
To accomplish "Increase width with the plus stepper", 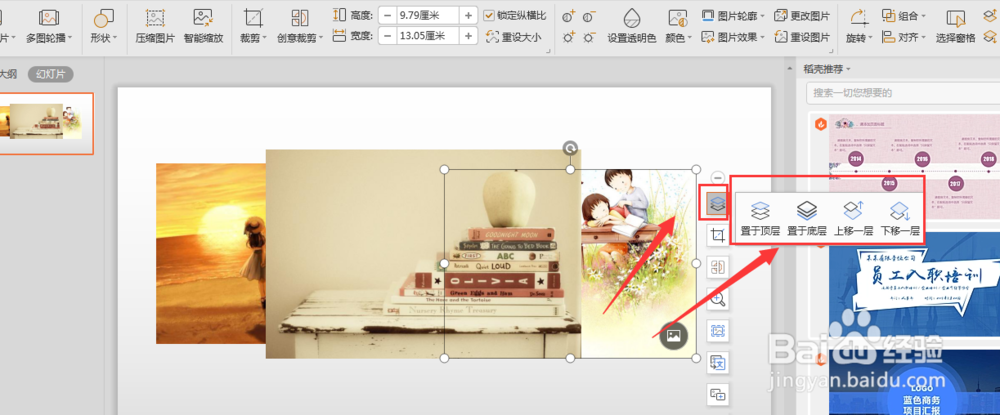I will (468, 36).
